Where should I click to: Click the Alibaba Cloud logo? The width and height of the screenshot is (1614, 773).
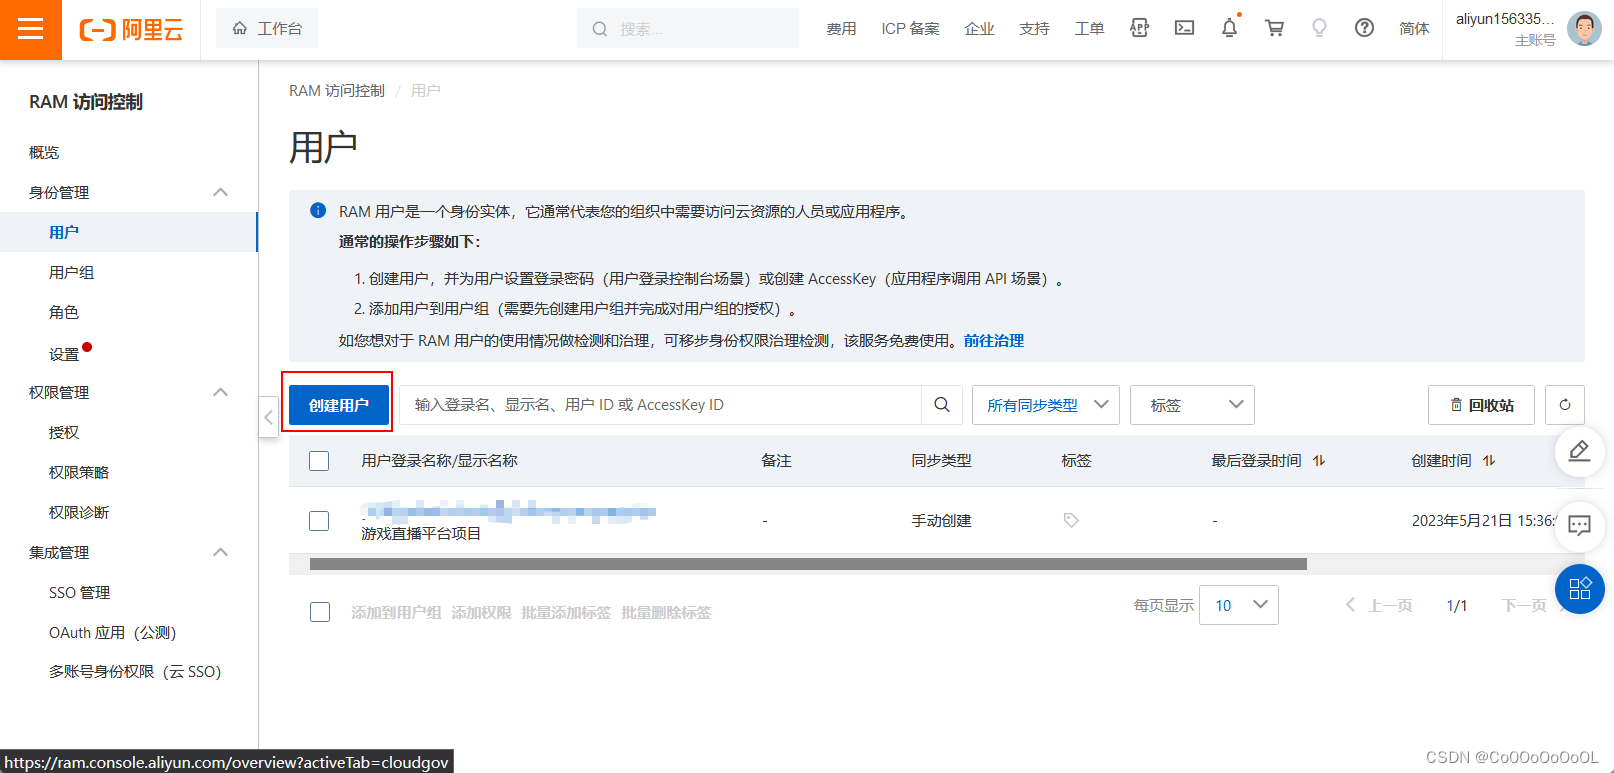click(x=131, y=30)
